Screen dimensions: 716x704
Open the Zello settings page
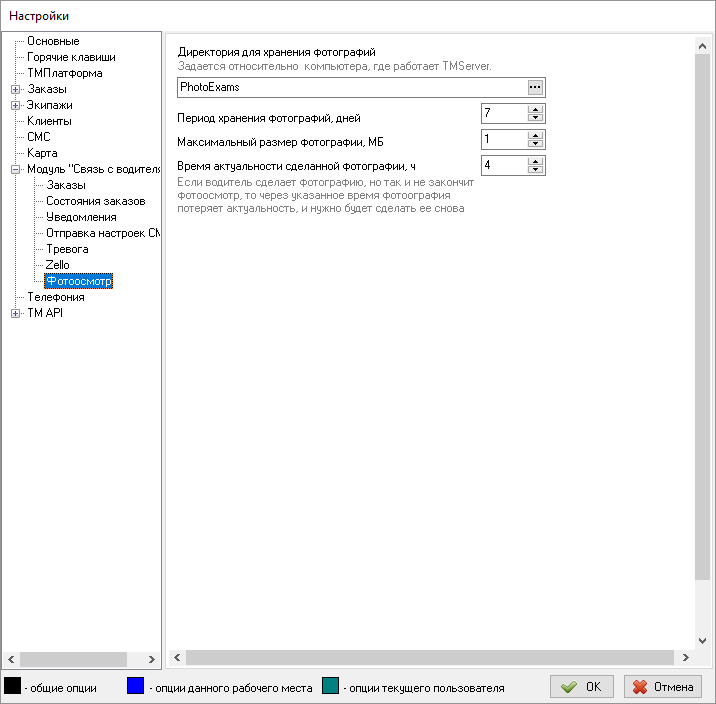58,265
